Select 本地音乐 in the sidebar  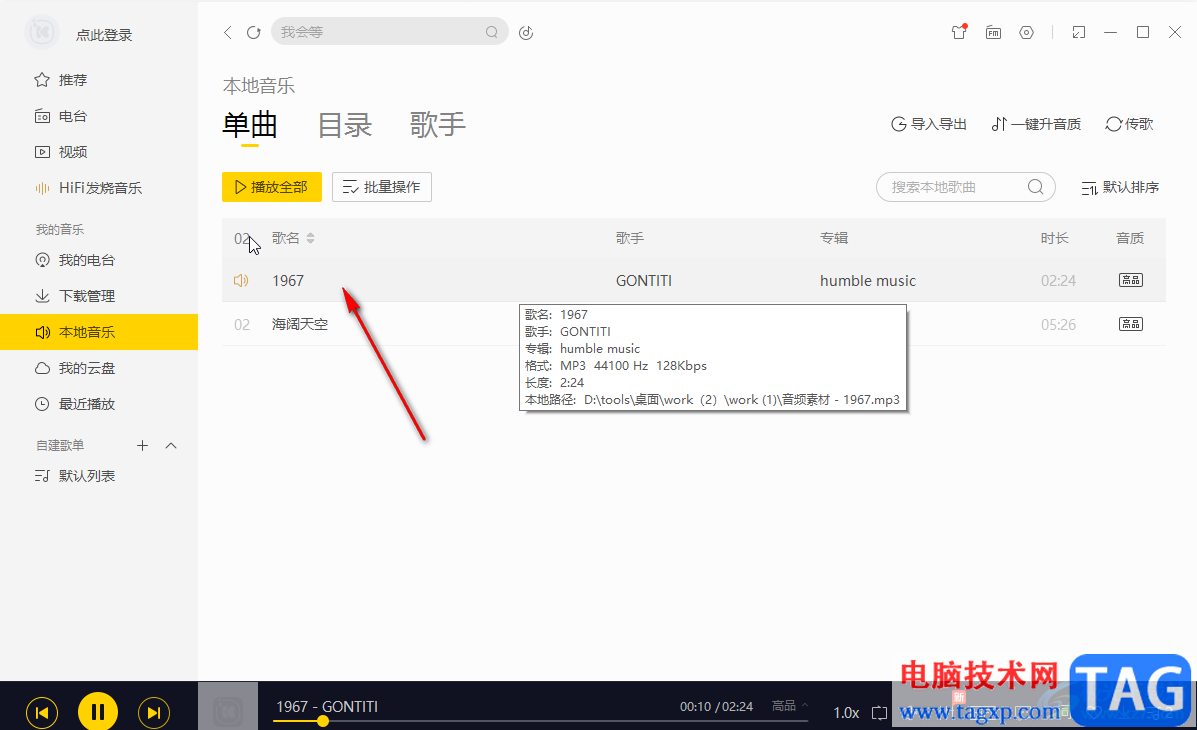[x=98, y=332]
